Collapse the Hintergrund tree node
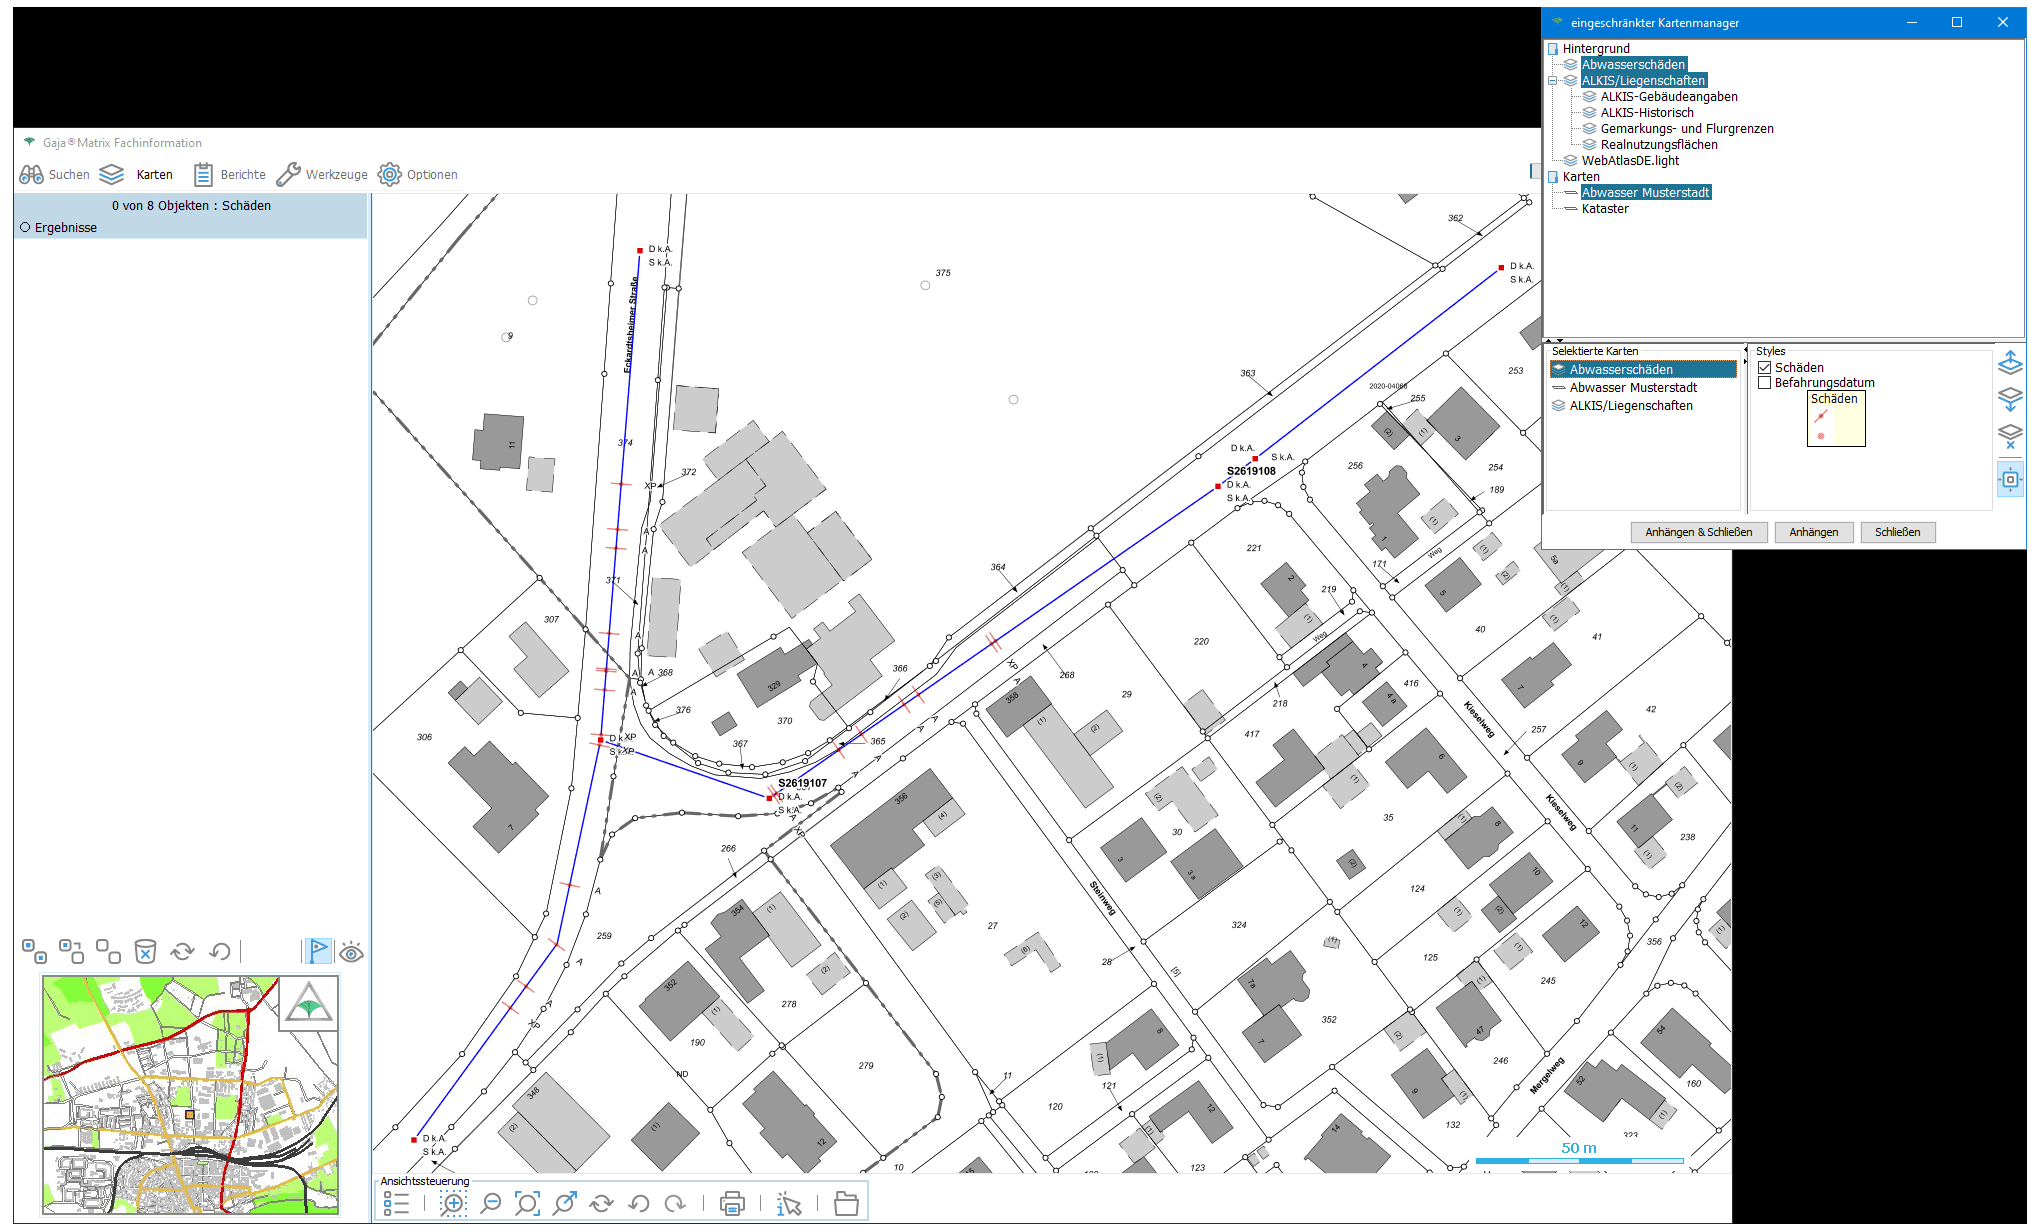Screen dimensions: 2035x1232 pyautogui.click(x=1553, y=49)
